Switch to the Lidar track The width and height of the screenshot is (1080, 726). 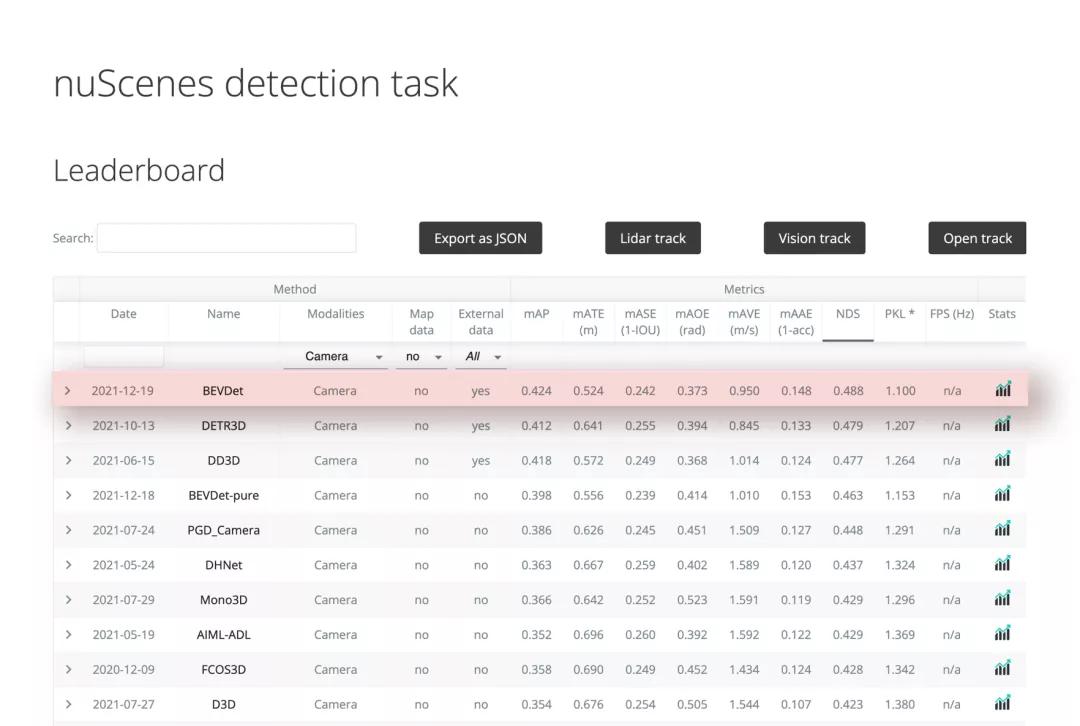tap(652, 238)
